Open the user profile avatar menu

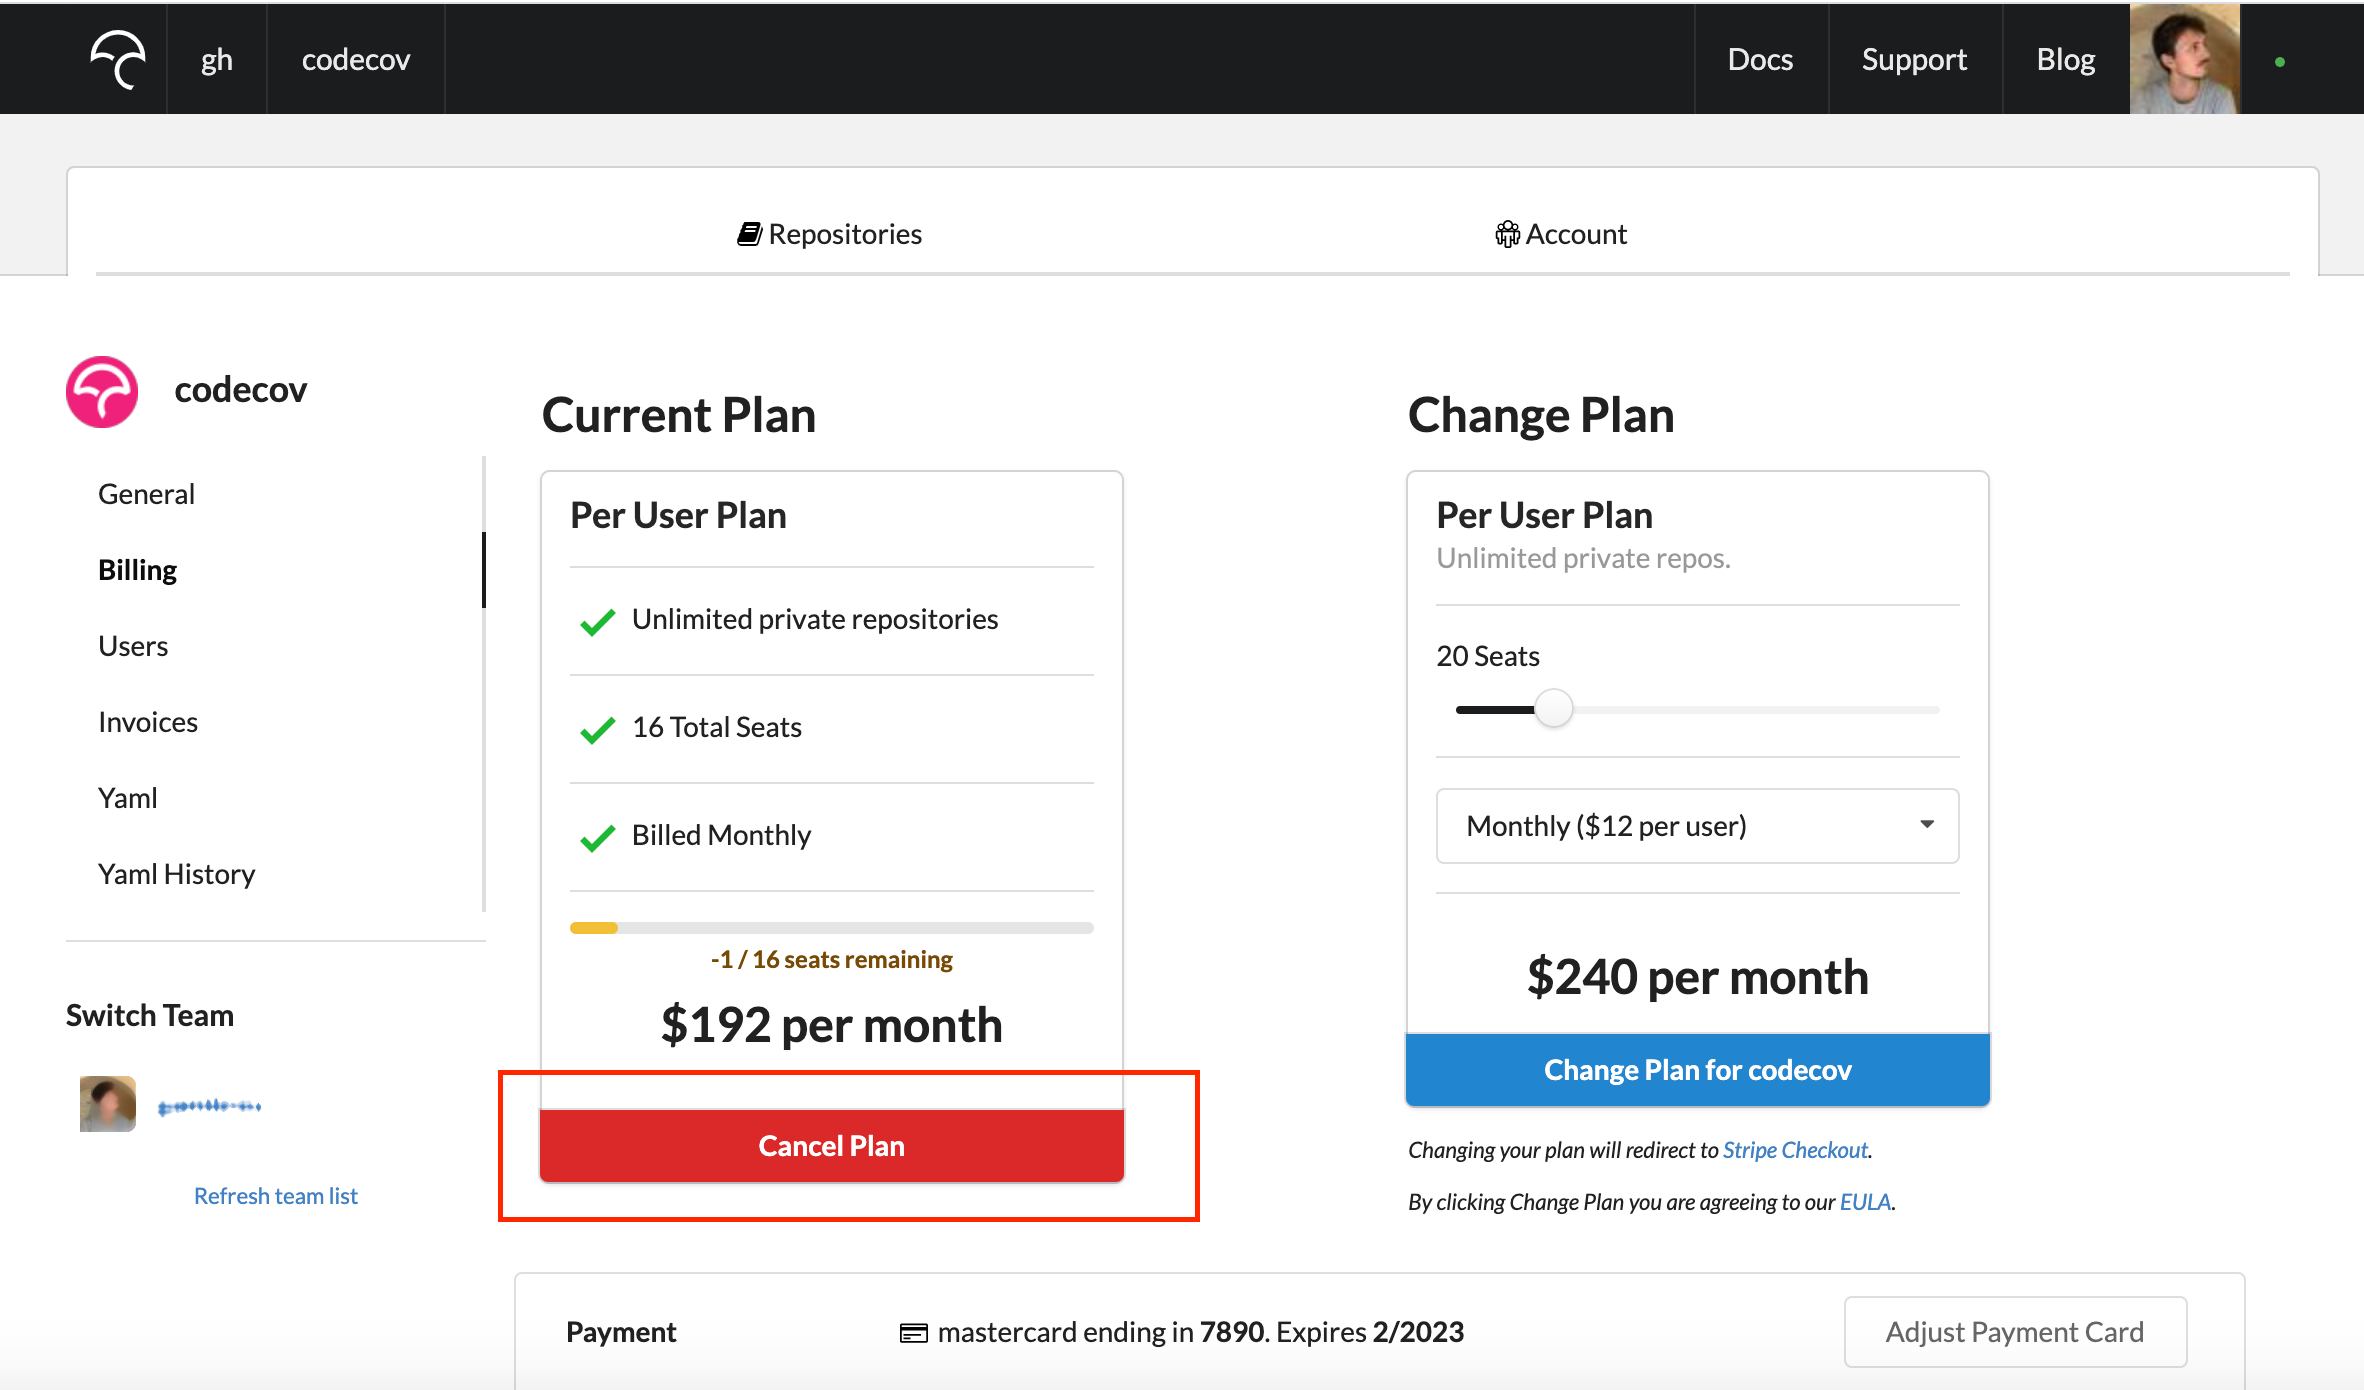[x=2184, y=59]
